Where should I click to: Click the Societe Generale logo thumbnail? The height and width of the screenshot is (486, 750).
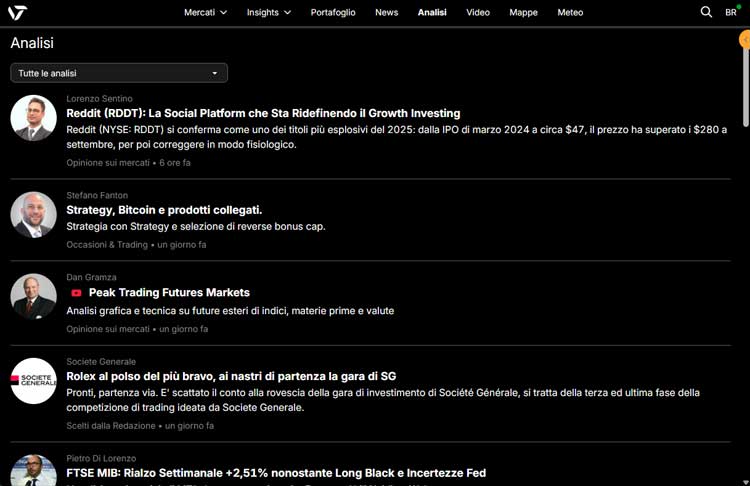pos(33,380)
